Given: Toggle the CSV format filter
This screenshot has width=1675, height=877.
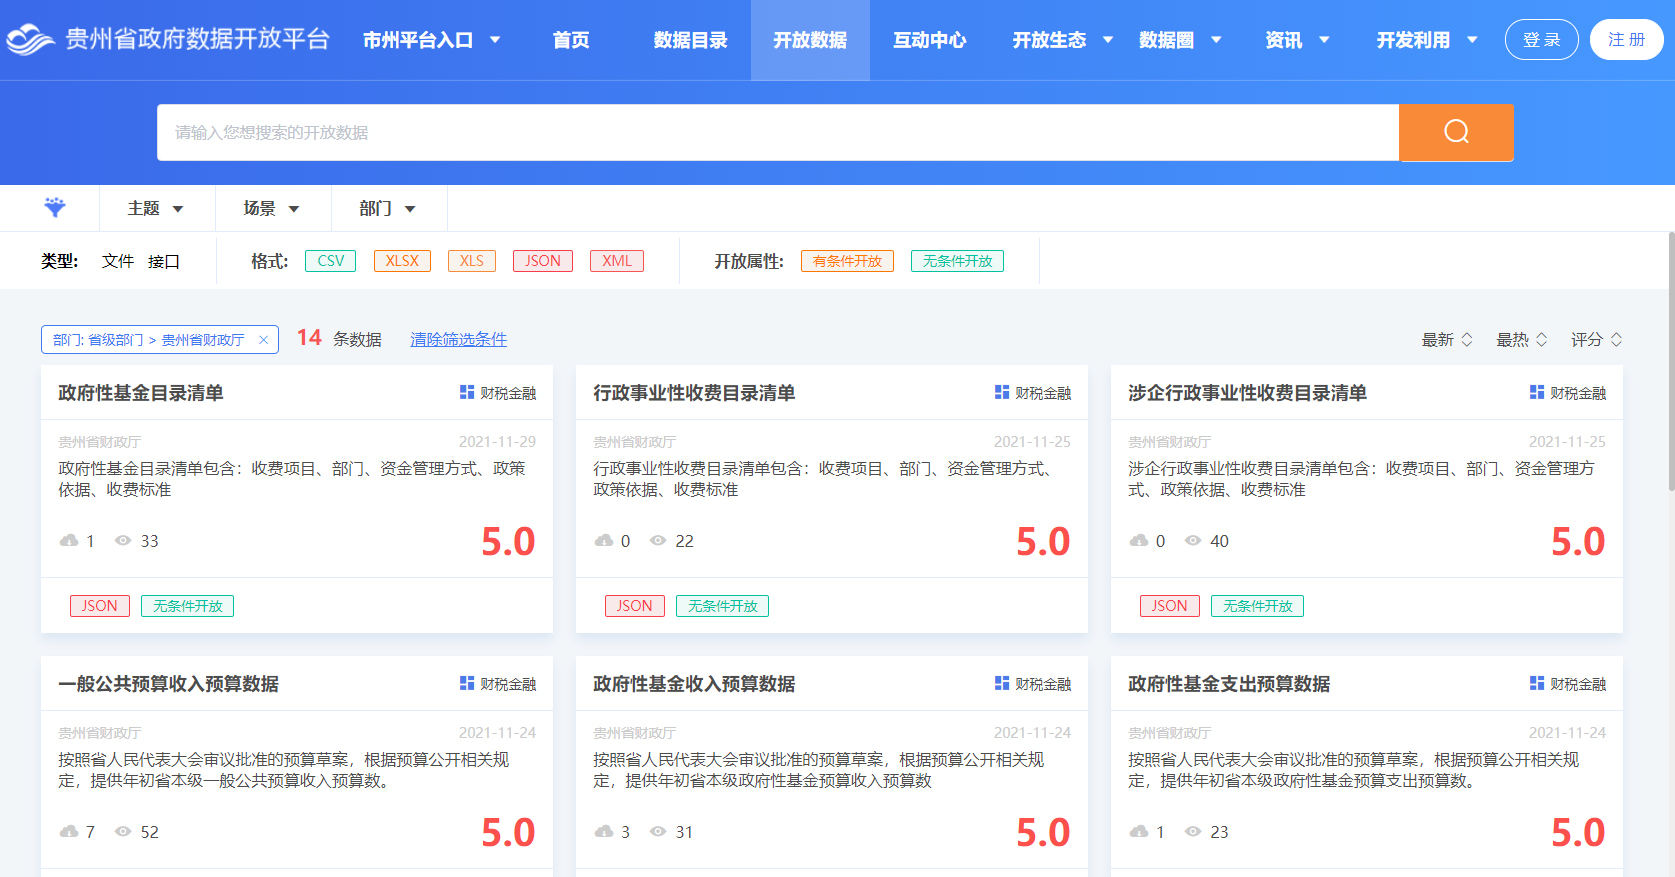Looking at the screenshot, I should 330,261.
